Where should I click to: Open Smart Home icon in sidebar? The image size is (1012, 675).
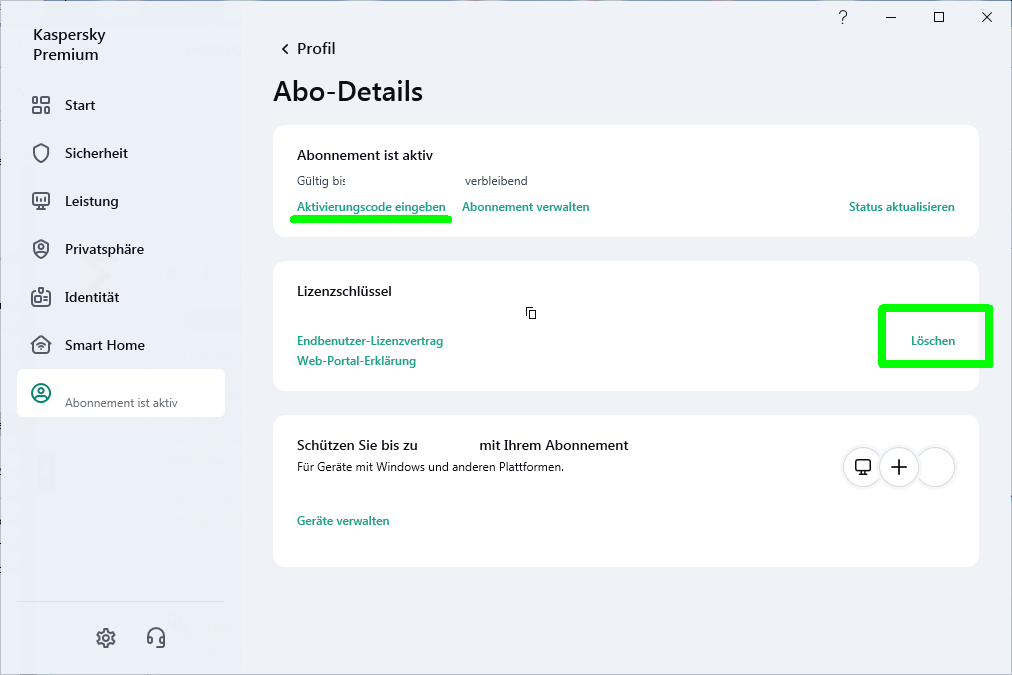pos(41,345)
